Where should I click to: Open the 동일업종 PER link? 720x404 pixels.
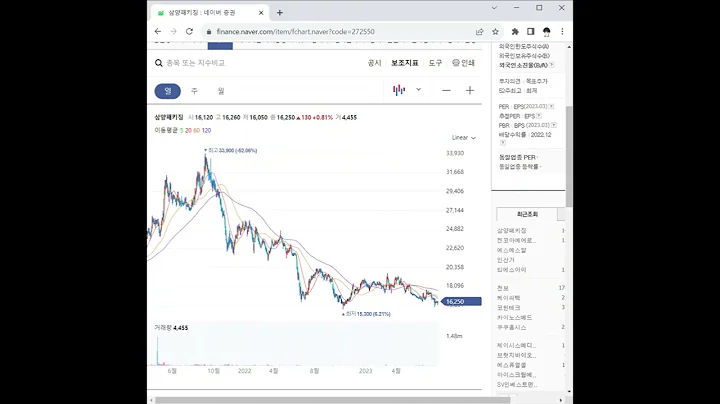pyautogui.click(x=518, y=157)
